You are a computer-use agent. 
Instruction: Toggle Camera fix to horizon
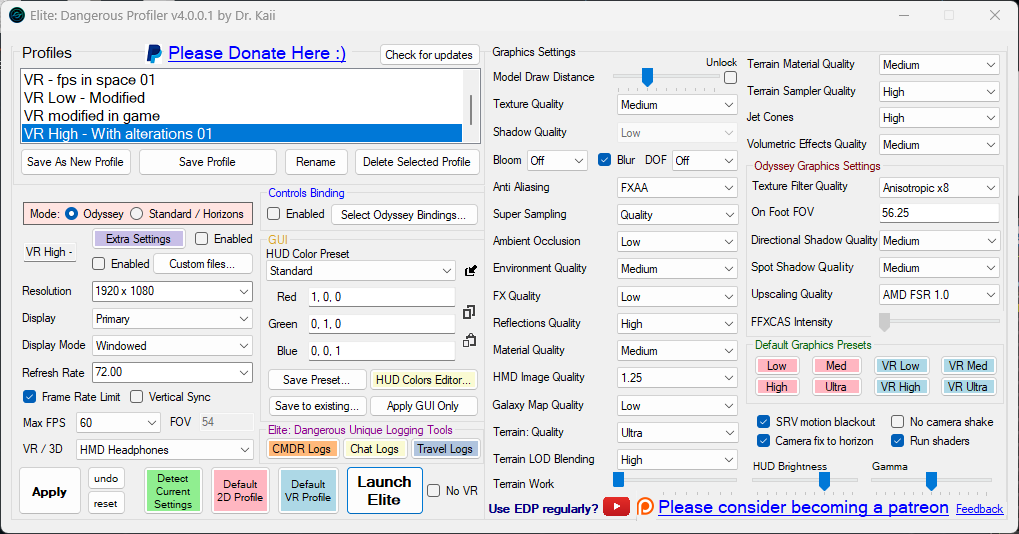pos(764,440)
